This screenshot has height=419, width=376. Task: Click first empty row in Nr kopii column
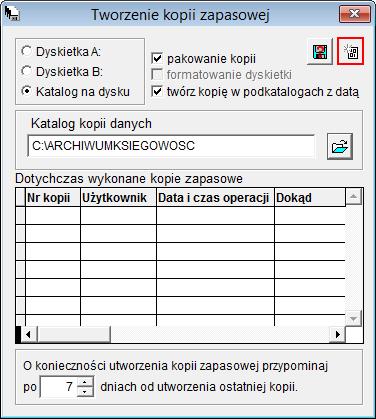pos(53,216)
